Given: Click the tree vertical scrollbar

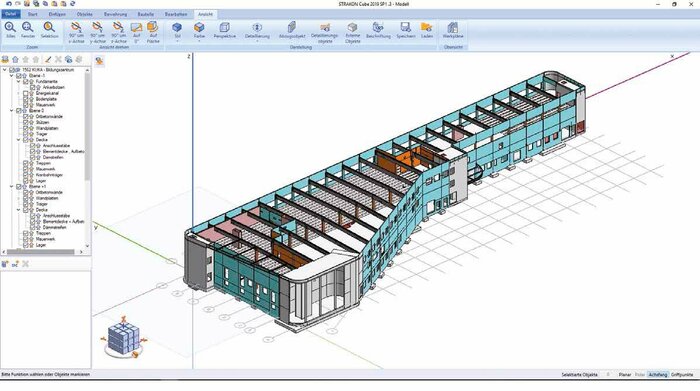Looking at the screenshot, I should (x=88, y=127).
